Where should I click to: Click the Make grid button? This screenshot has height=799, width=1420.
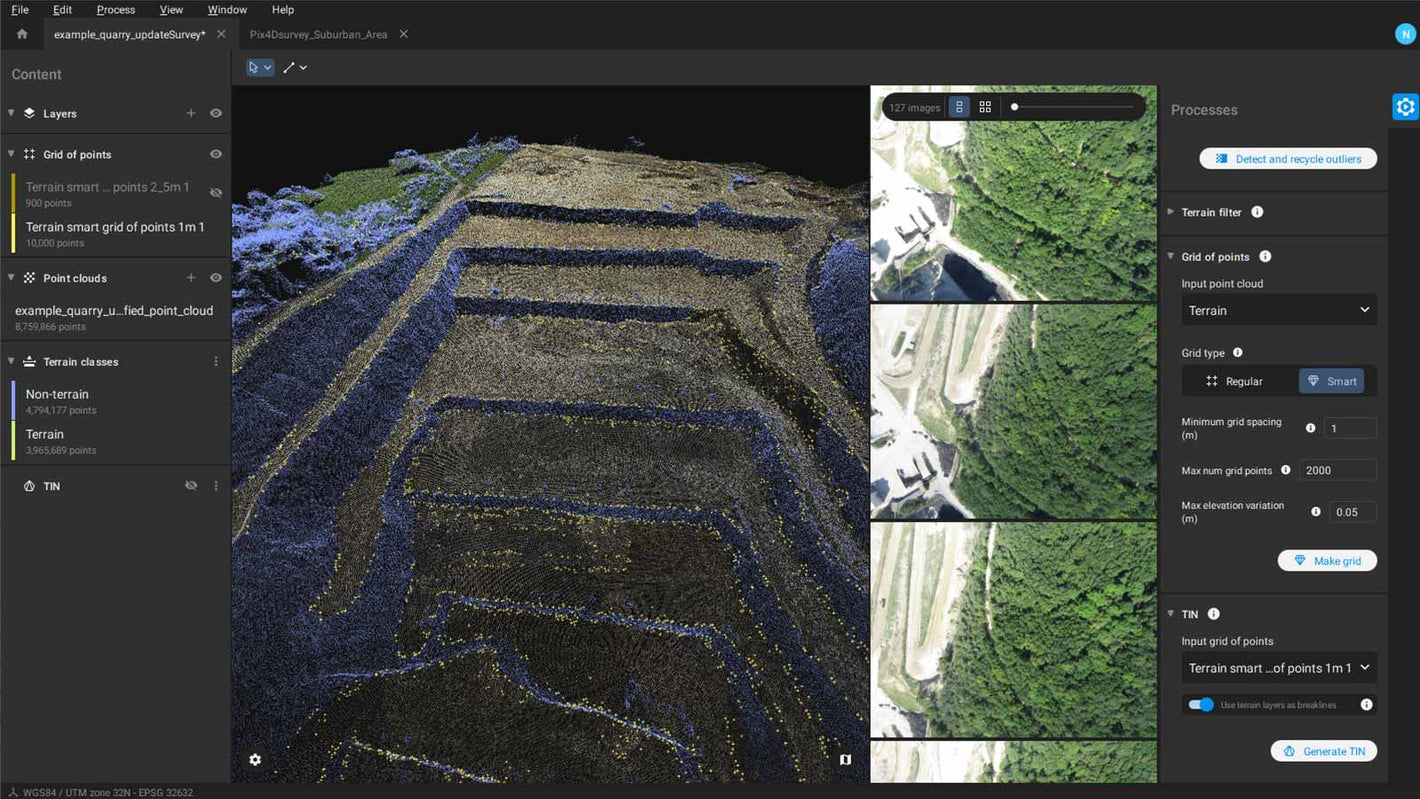(x=1327, y=561)
